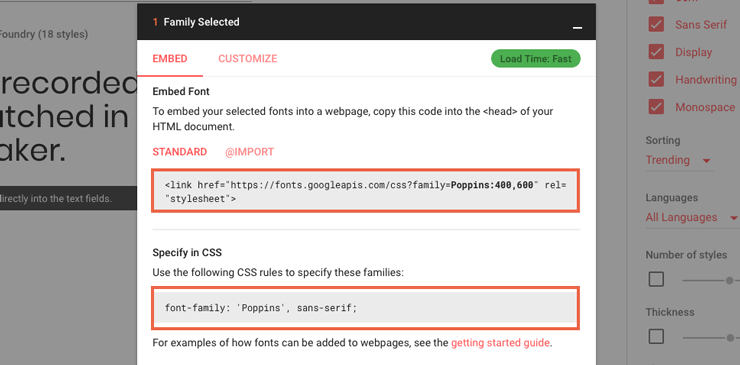
Task: Switch to the EMBED tab
Action: click(170, 59)
